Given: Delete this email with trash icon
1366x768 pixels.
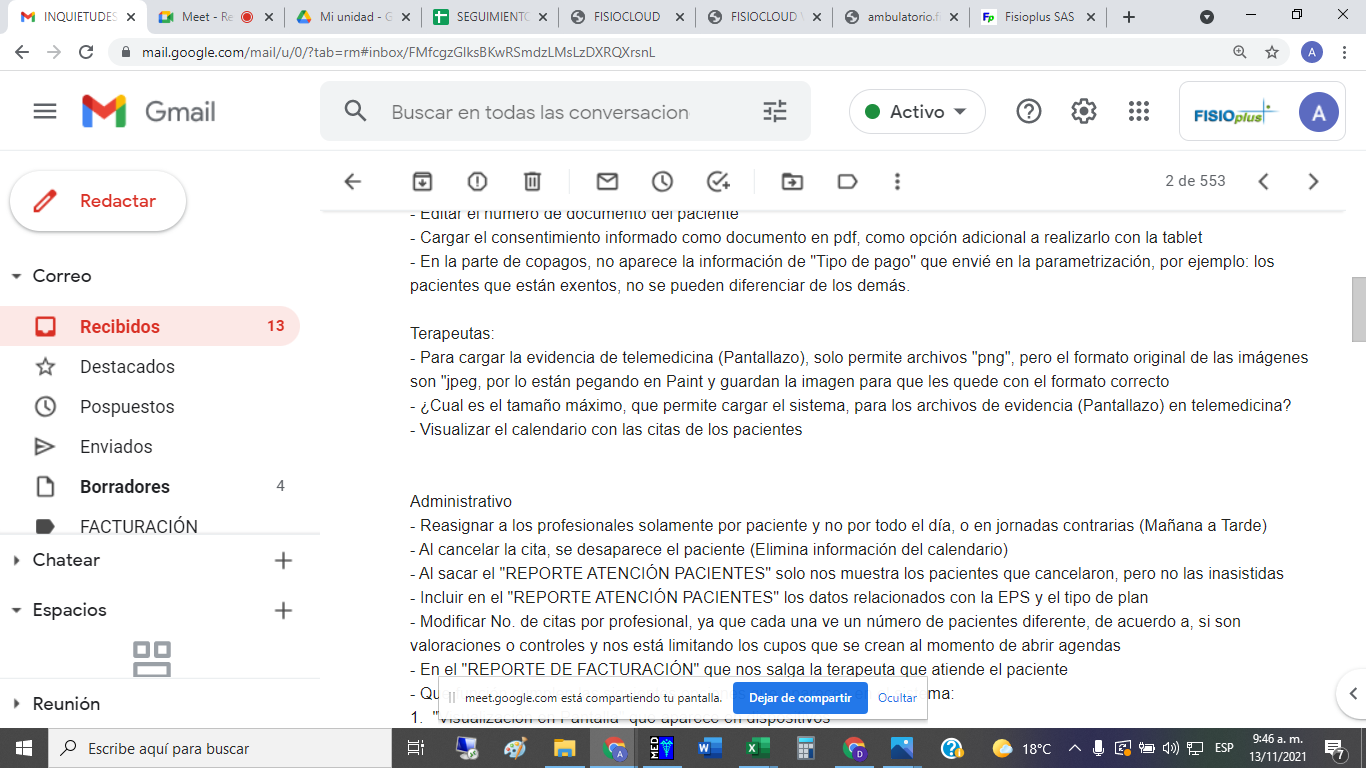Looking at the screenshot, I should click(532, 181).
